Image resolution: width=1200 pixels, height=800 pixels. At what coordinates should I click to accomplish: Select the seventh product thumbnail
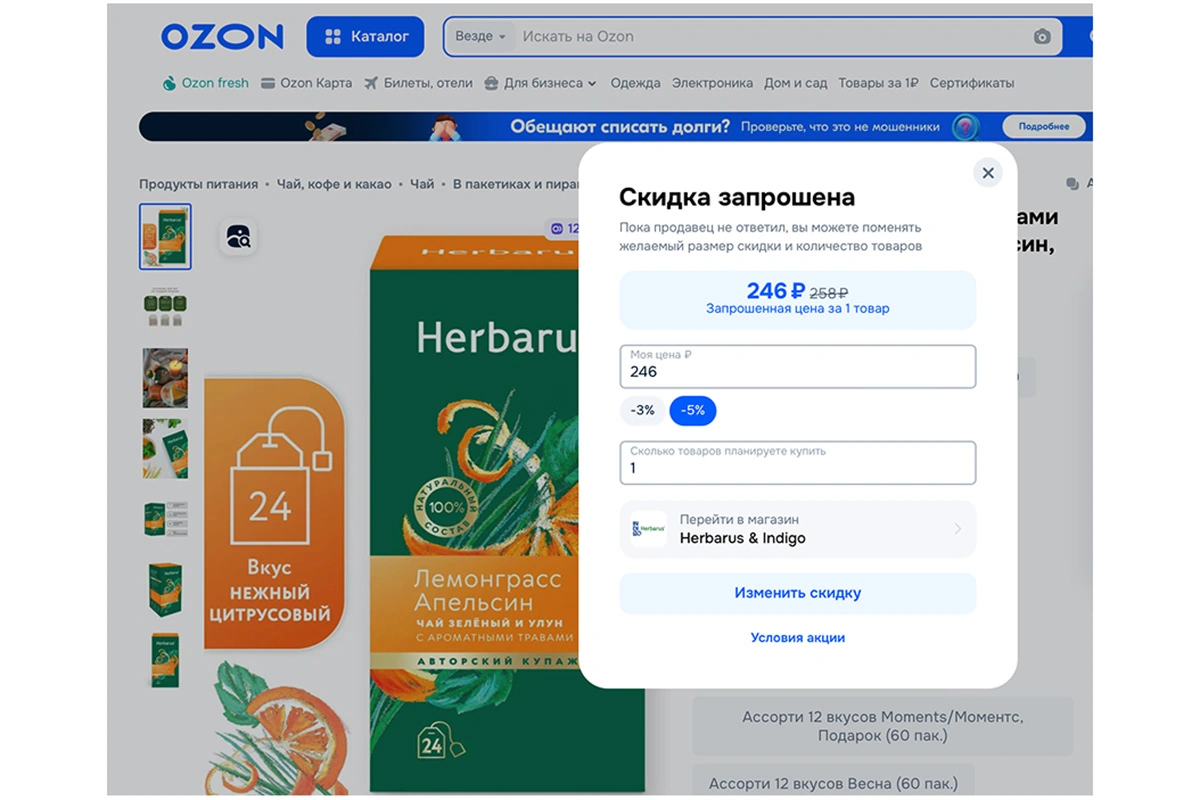click(x=165, y=660)
